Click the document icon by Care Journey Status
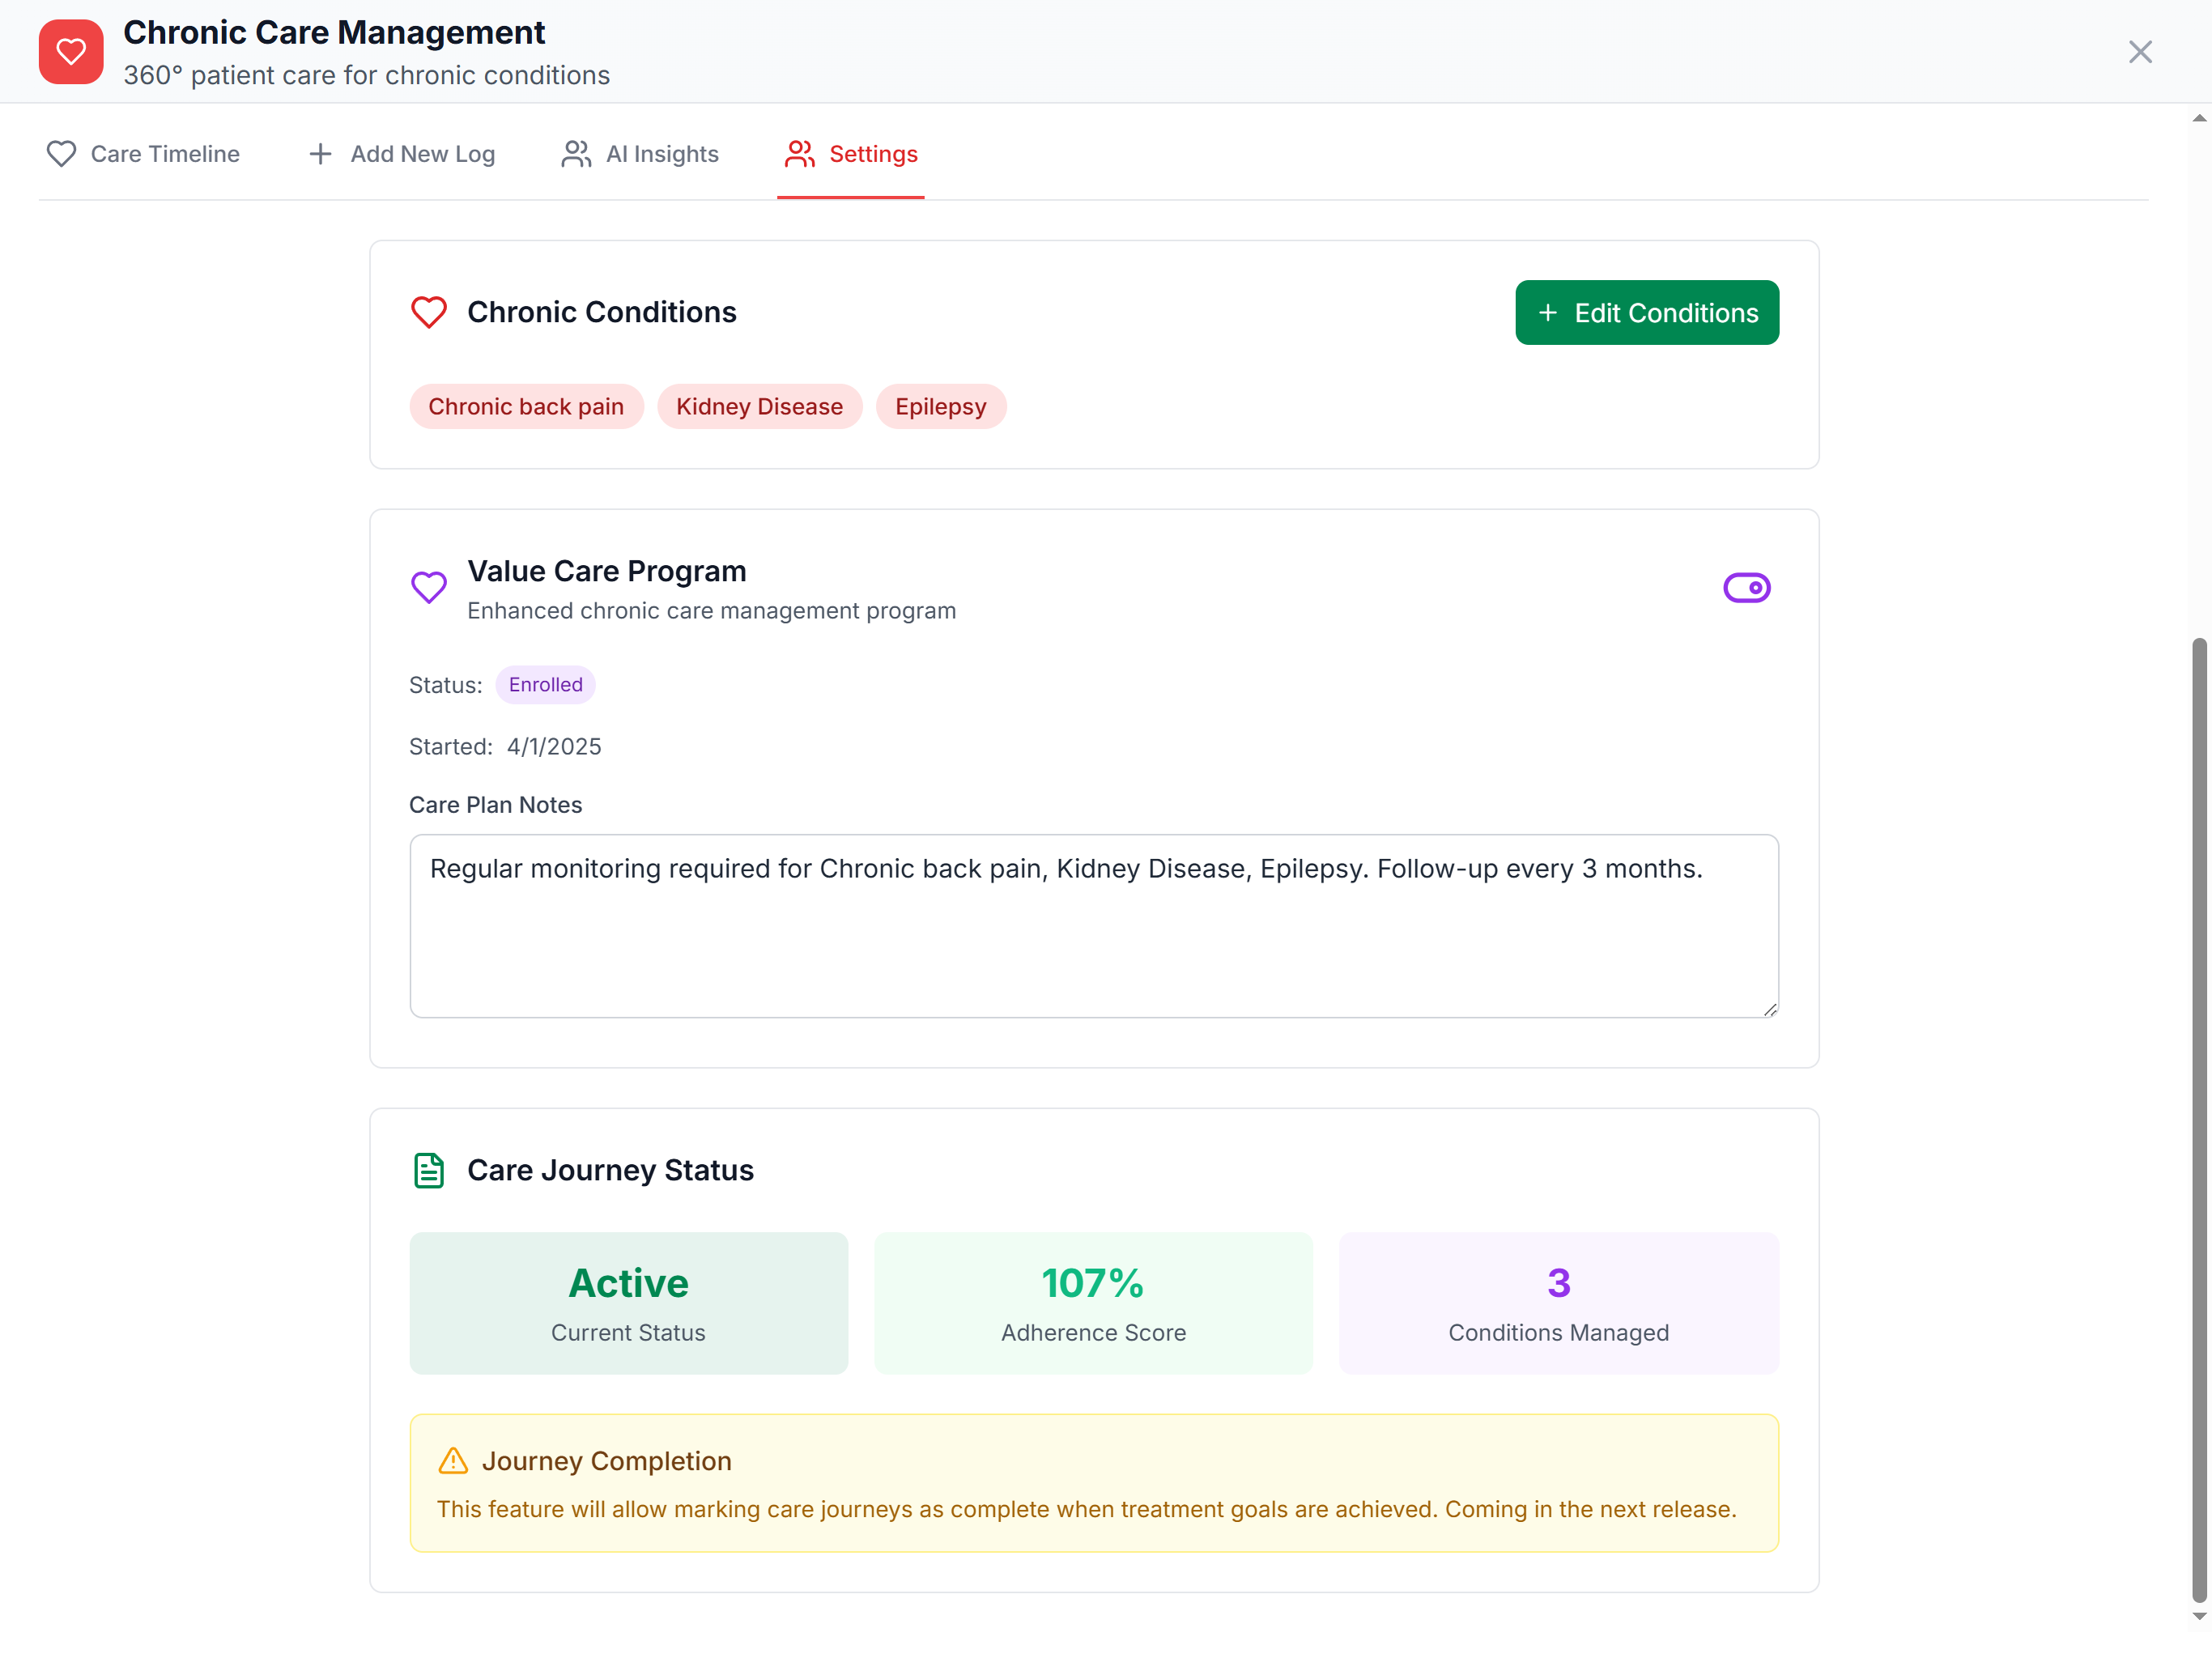 pyautogui.click(x=429, y=1170)
